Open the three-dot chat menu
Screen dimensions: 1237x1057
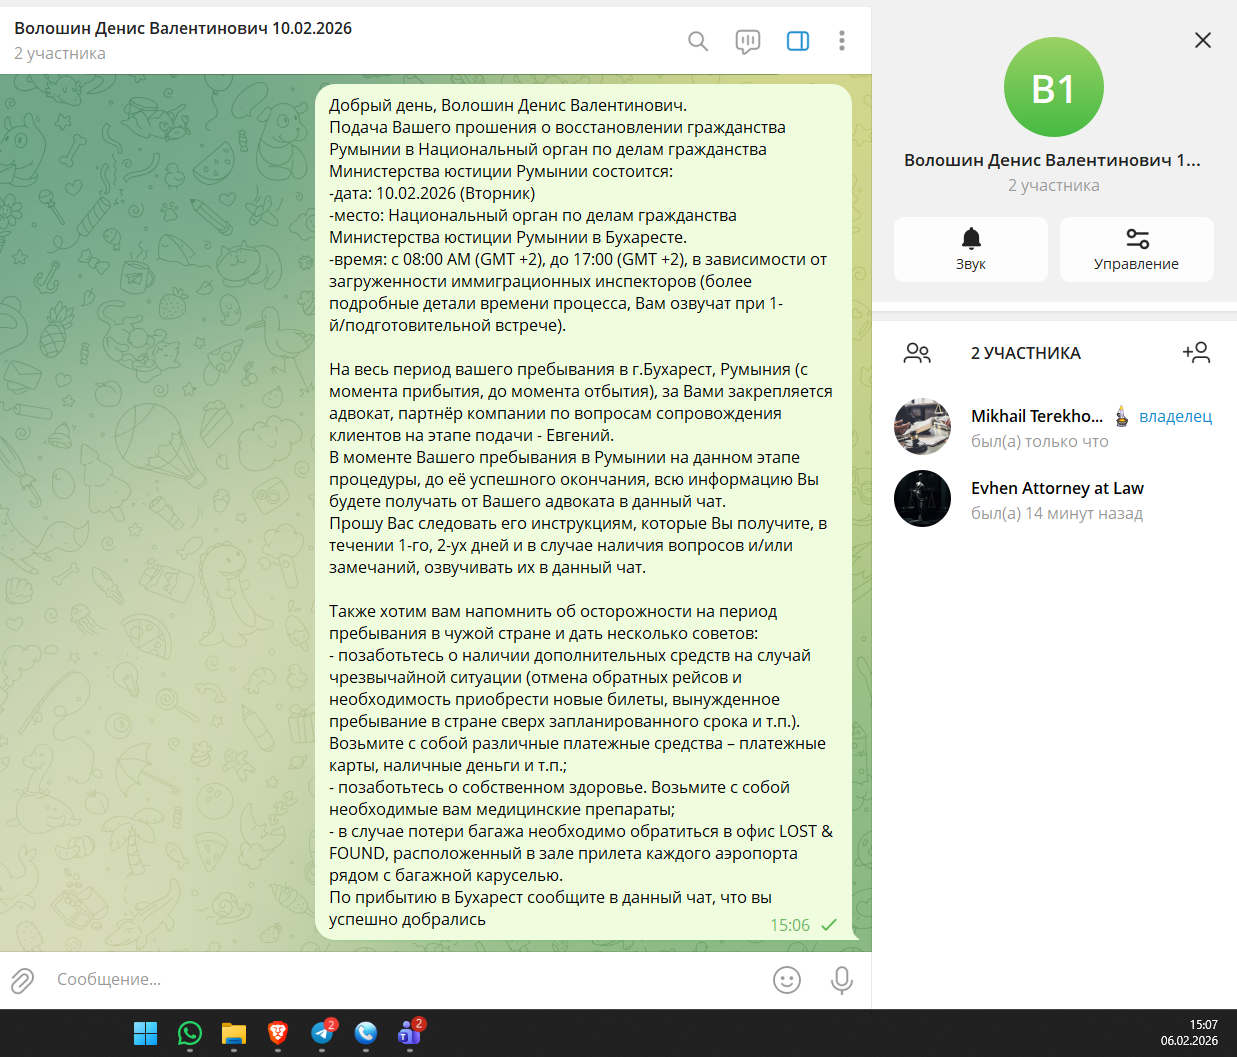(x=842, y=40)
